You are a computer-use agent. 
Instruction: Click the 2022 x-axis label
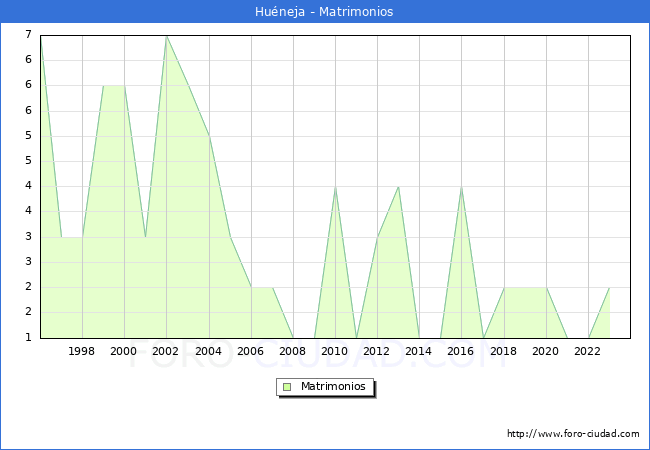[x=587, y=351]
